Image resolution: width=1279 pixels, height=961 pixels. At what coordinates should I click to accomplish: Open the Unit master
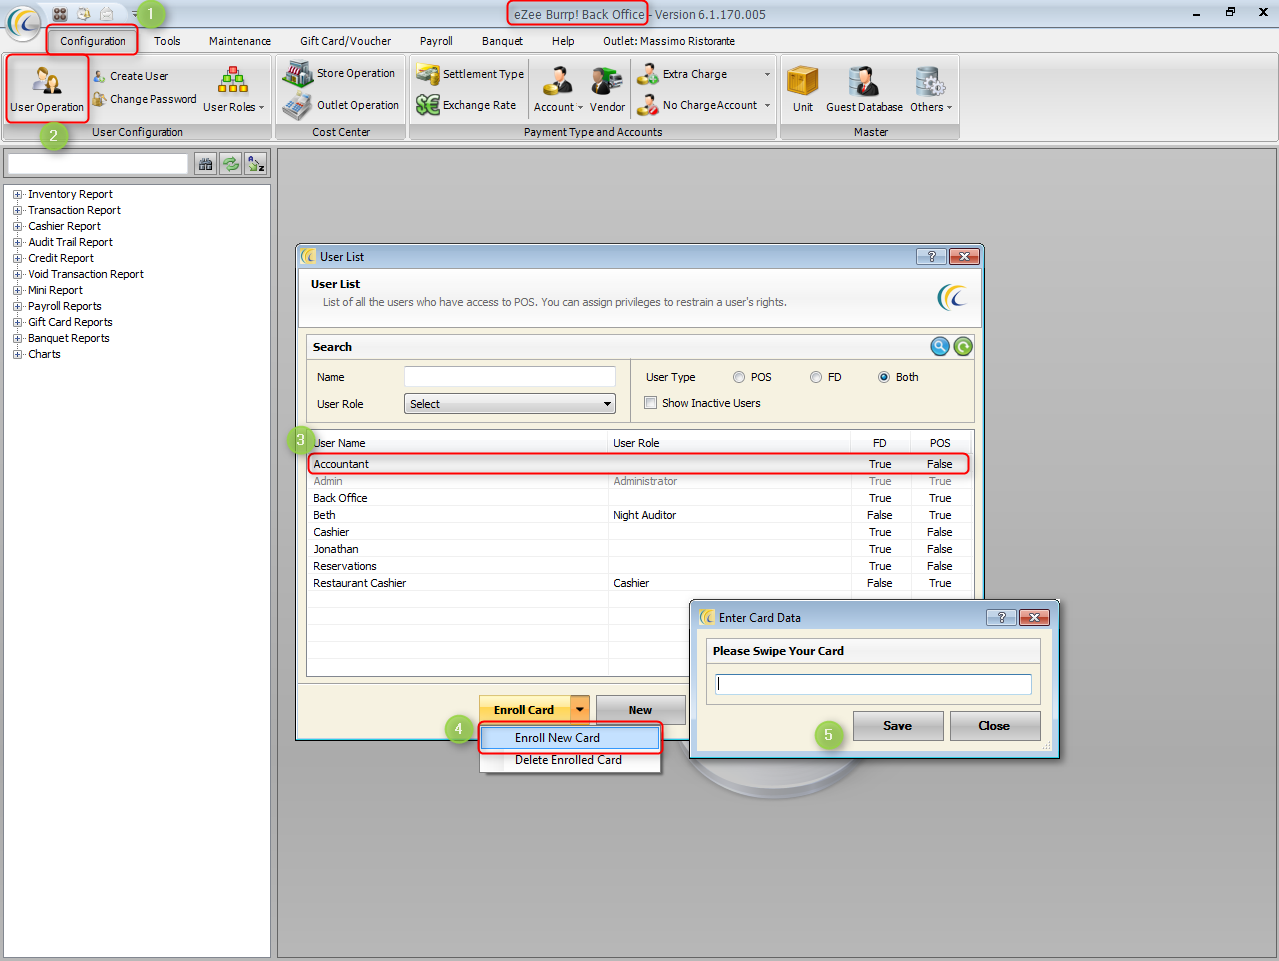[x=803, y=90]
